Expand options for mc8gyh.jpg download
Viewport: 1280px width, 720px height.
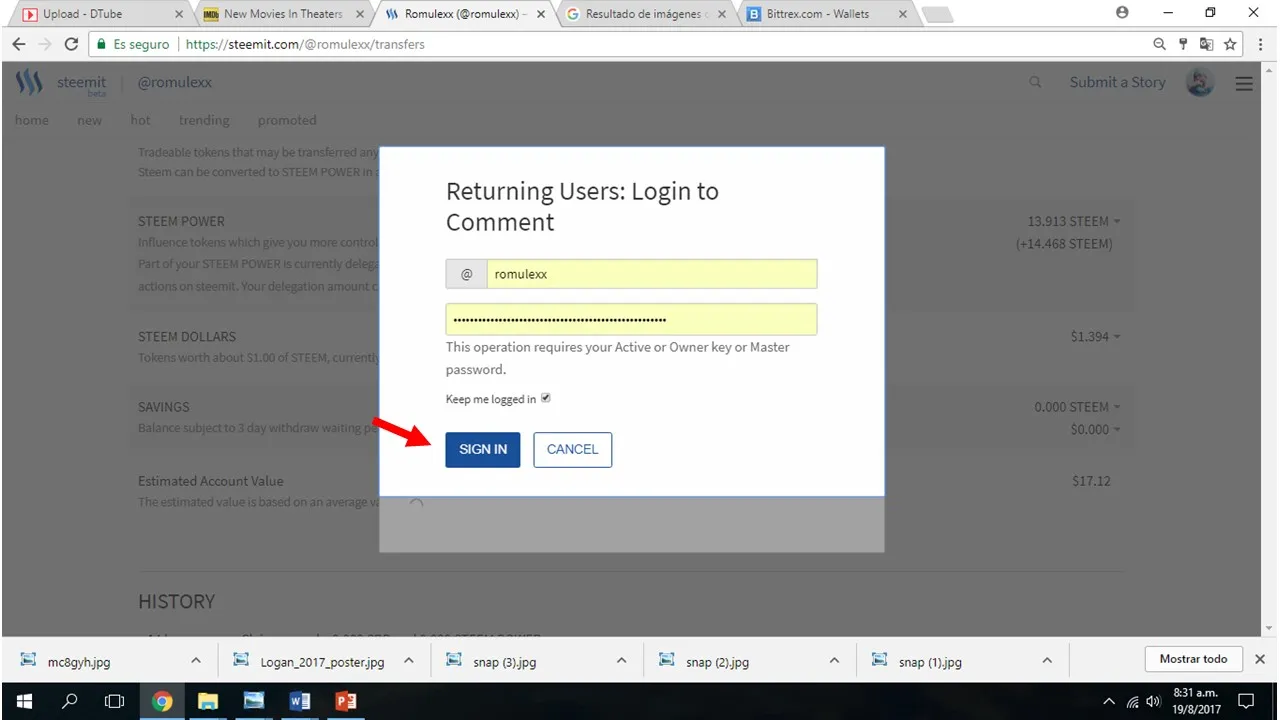(x=196, y=661)
